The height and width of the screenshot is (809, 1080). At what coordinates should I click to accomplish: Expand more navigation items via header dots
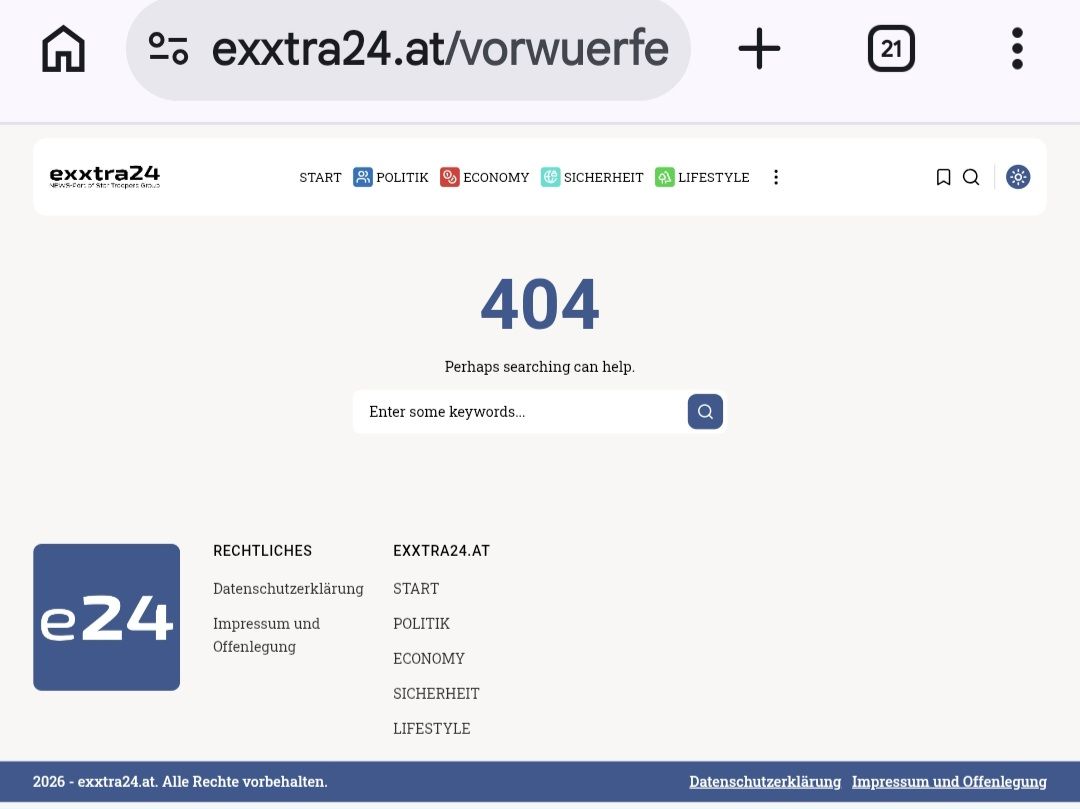pos(776,177)
